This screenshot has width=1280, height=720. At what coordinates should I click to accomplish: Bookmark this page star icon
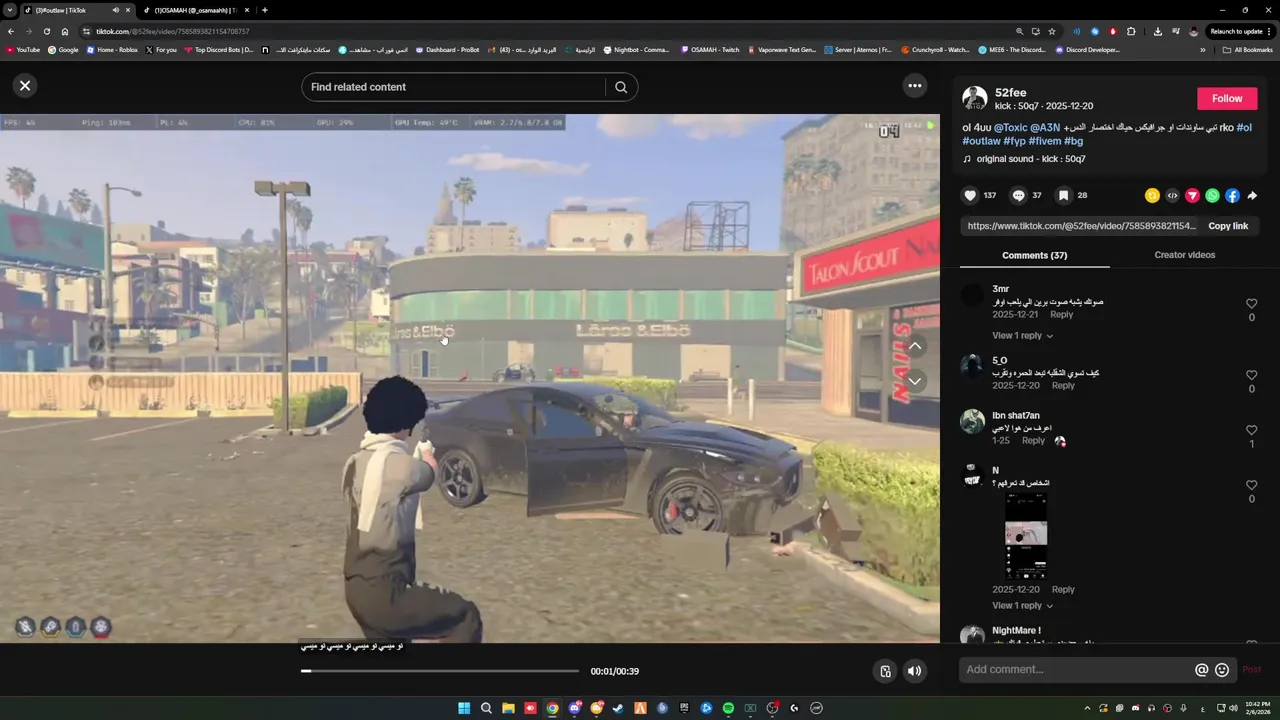1052,31
